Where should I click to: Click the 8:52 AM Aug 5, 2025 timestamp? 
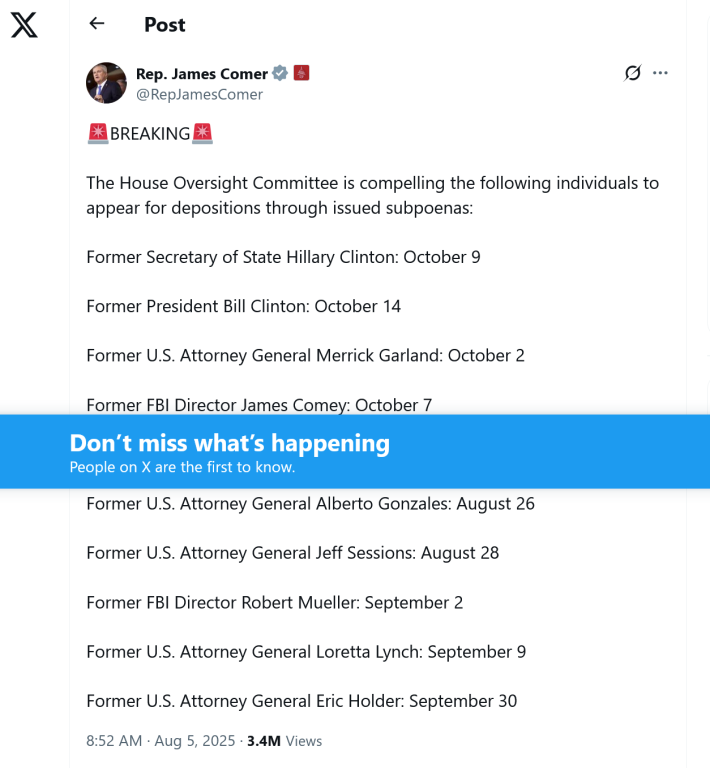[x=161, y=741]
